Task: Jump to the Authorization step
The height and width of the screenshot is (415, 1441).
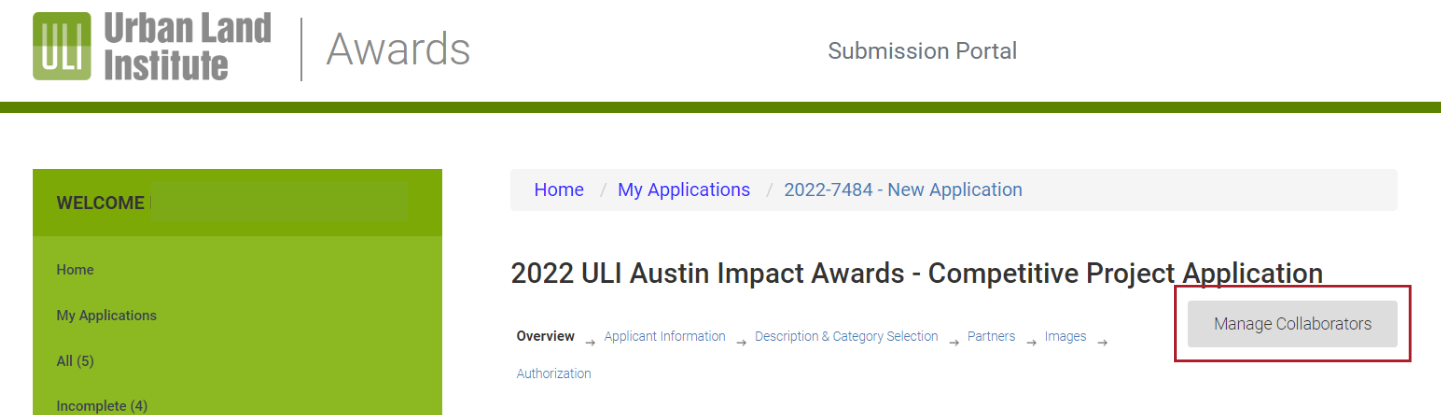Action: pos(553,374)
